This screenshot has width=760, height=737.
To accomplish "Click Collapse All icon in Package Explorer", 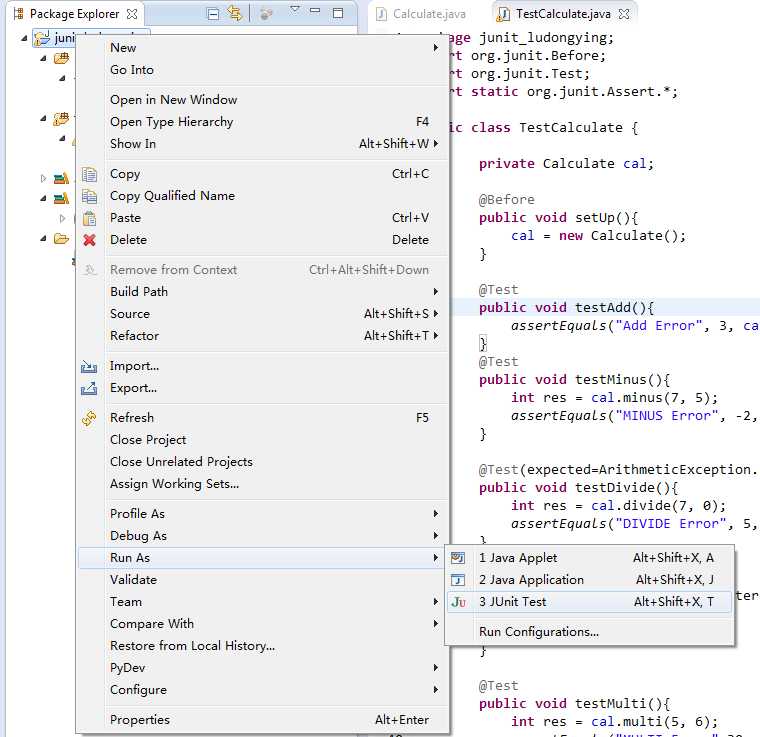I will (x=213, y=14).
